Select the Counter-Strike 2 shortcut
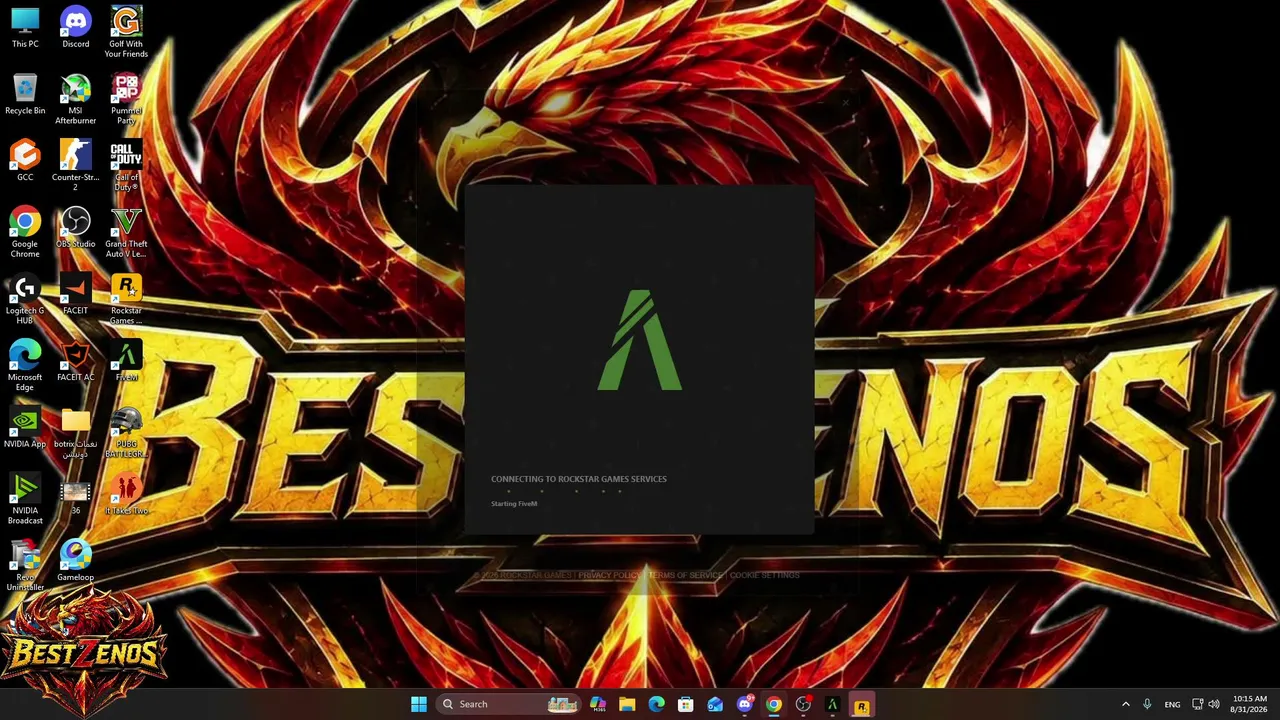Image resolution: width=1280 pixels, height=720 pixels. coord(75,165)
